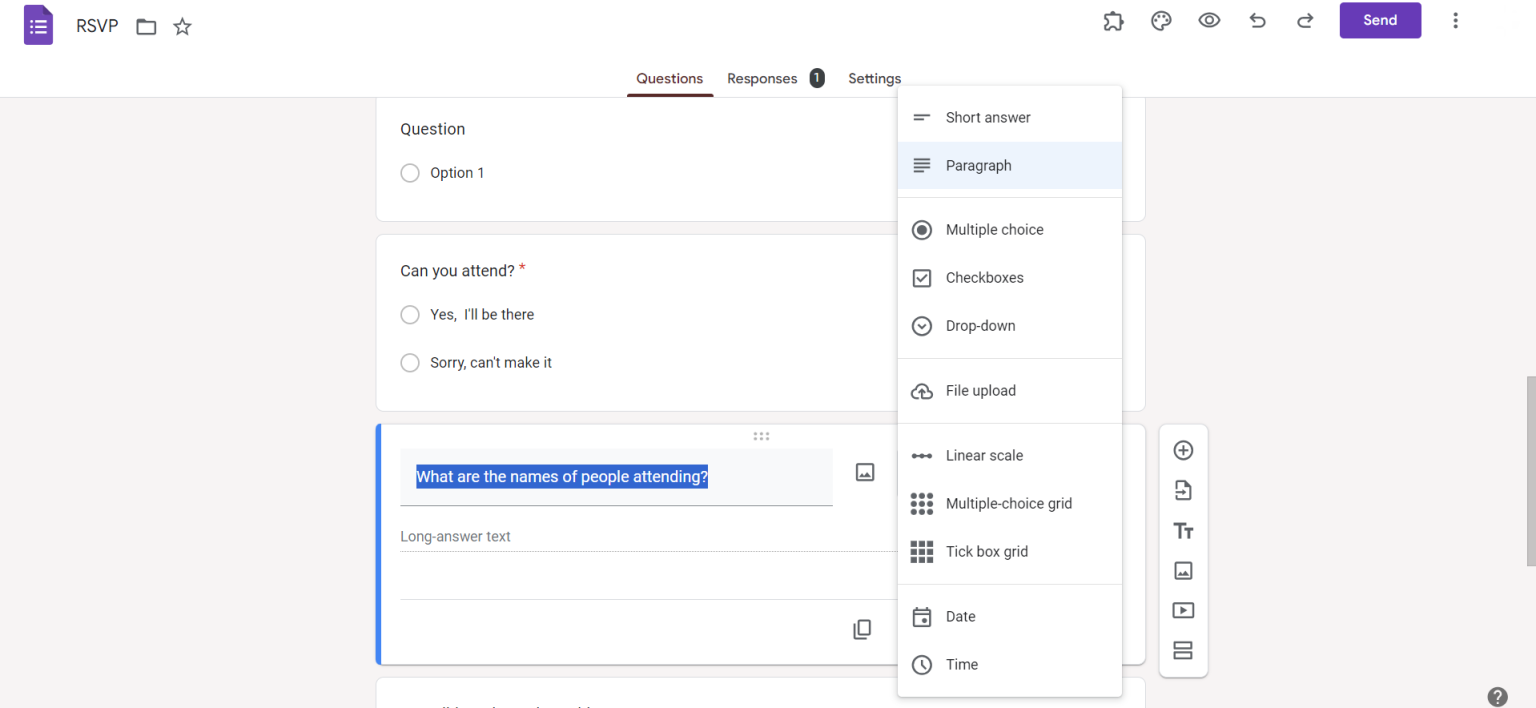Click the "Question" card title

[432, 129]
